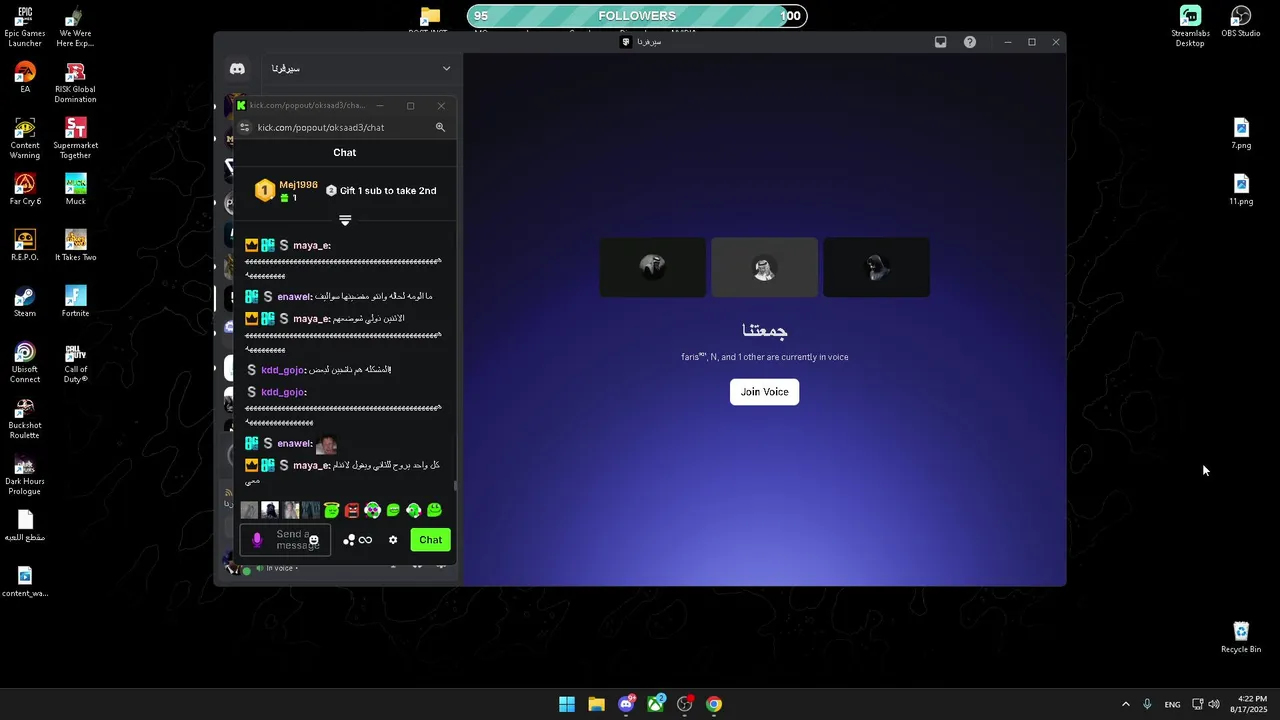Select the rightmost voice participant thumbnail
Screen dimensions: 1280x720
(876, 267)
